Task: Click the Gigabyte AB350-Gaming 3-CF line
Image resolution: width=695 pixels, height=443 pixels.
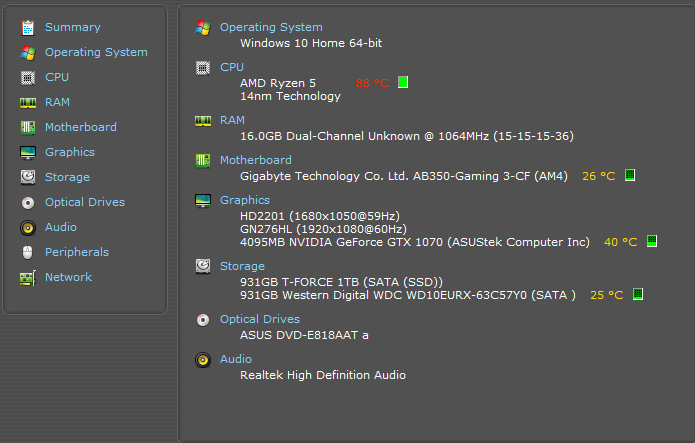Action: click(404, 176)
